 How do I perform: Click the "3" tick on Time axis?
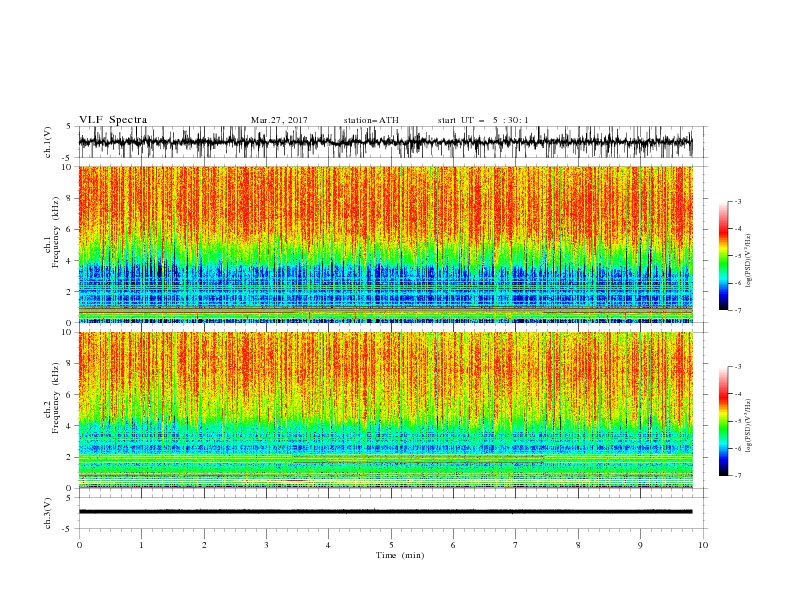[266, 545]
